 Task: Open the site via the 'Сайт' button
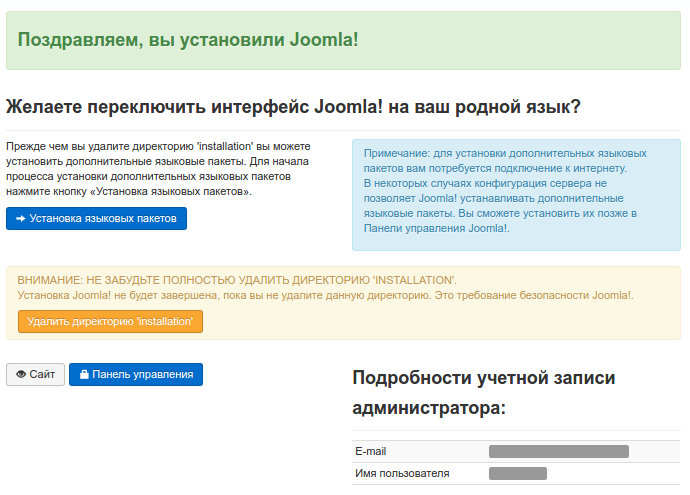[35, 374]
